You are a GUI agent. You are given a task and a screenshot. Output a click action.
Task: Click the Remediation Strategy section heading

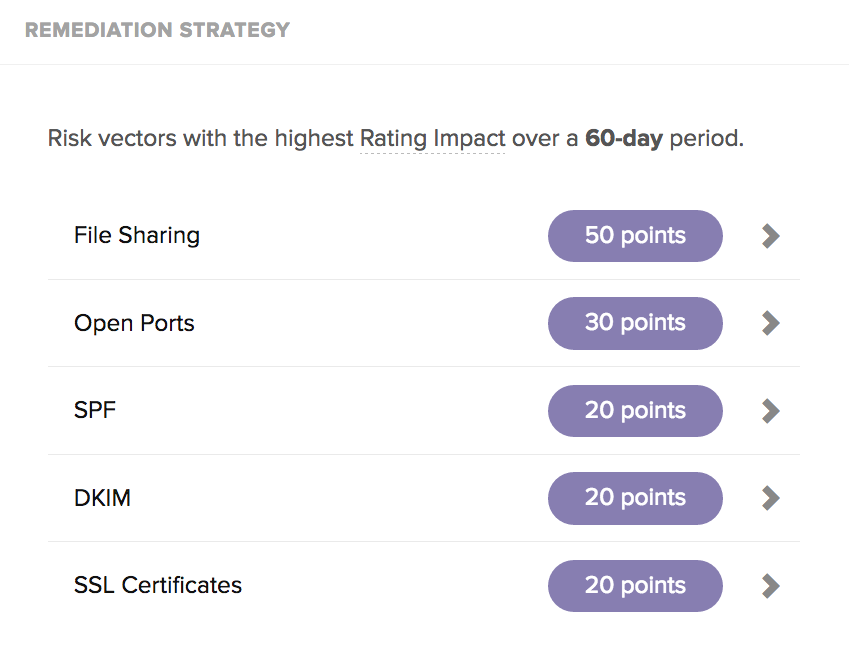tap(158, 30)
